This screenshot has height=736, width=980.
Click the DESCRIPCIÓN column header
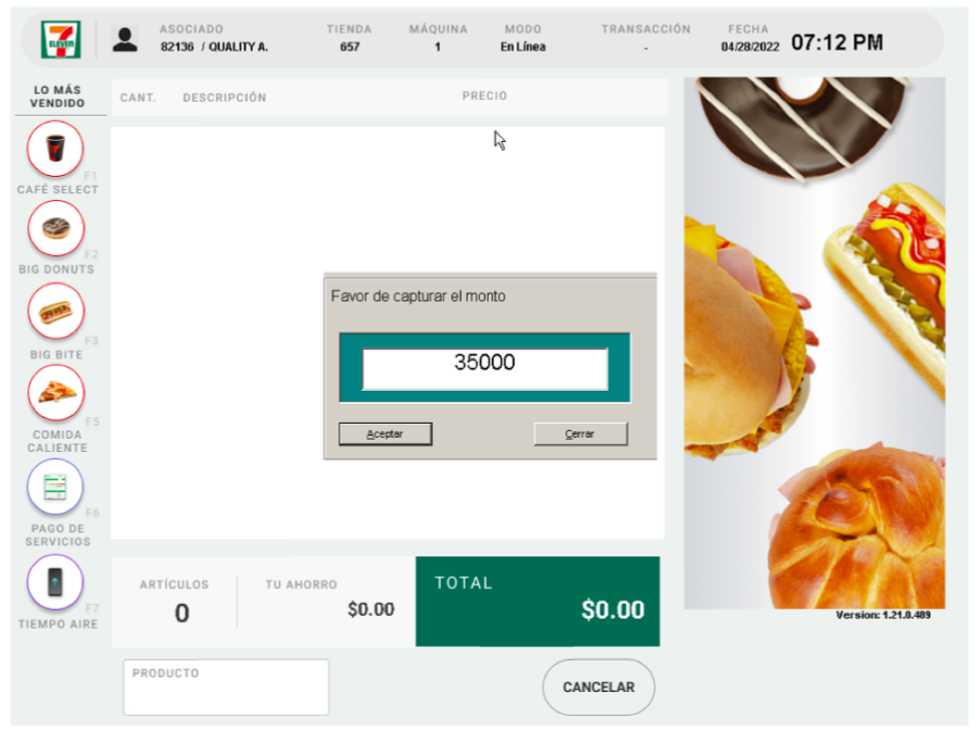tap(224, 97)
